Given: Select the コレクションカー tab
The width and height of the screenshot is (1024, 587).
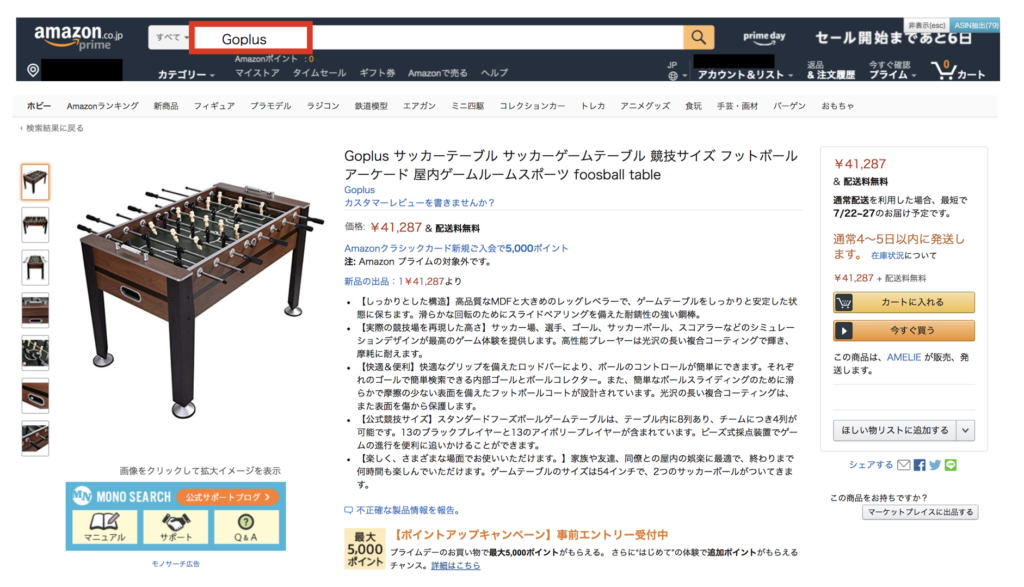Looking at the screenshot, I should (x=532, y=106).
